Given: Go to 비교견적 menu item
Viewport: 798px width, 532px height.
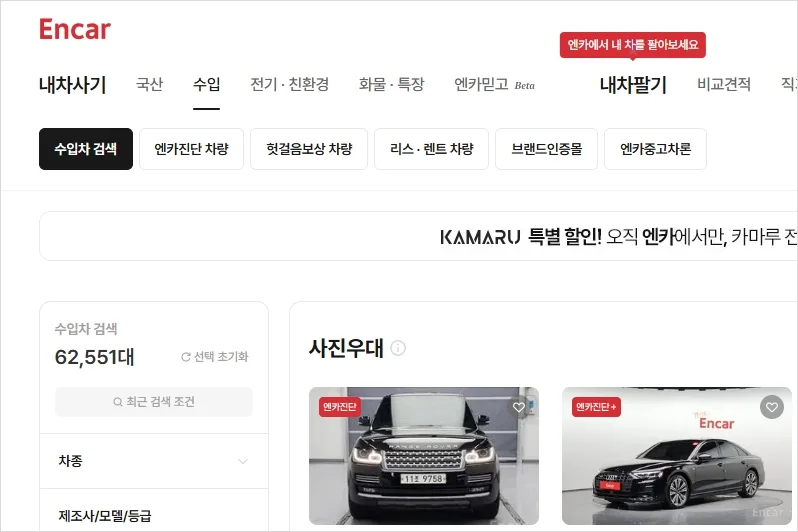Looking at the screenshot, I should coord(724,84).
